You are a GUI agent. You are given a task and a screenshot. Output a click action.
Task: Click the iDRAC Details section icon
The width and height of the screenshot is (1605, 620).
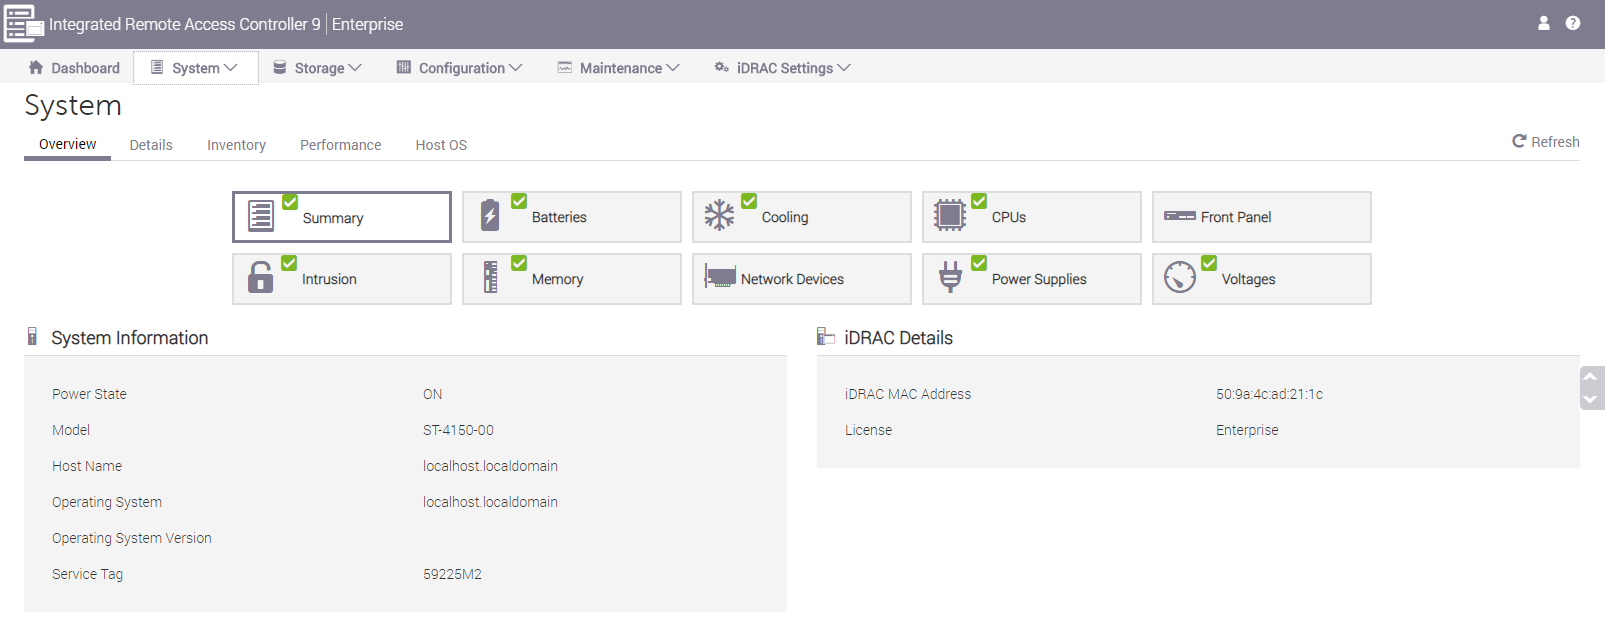tap(825, 336)
